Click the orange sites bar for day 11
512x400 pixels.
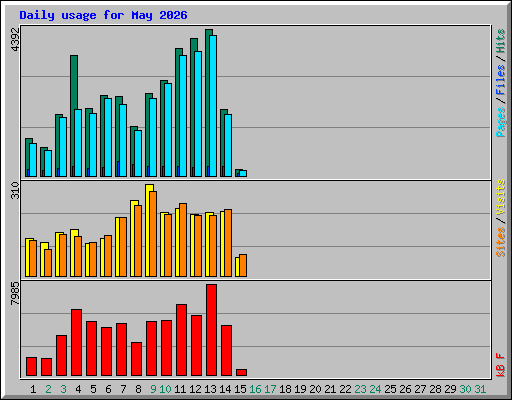click(183, 240)
